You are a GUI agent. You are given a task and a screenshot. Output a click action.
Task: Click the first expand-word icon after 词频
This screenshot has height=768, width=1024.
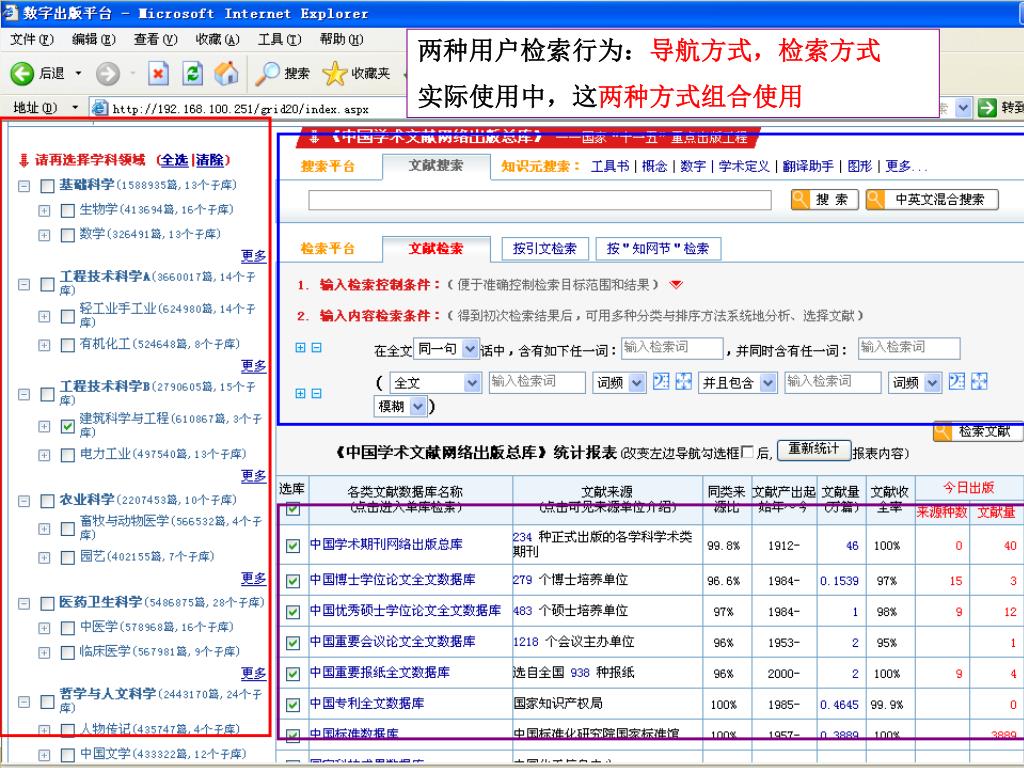(x=683, y=381)
